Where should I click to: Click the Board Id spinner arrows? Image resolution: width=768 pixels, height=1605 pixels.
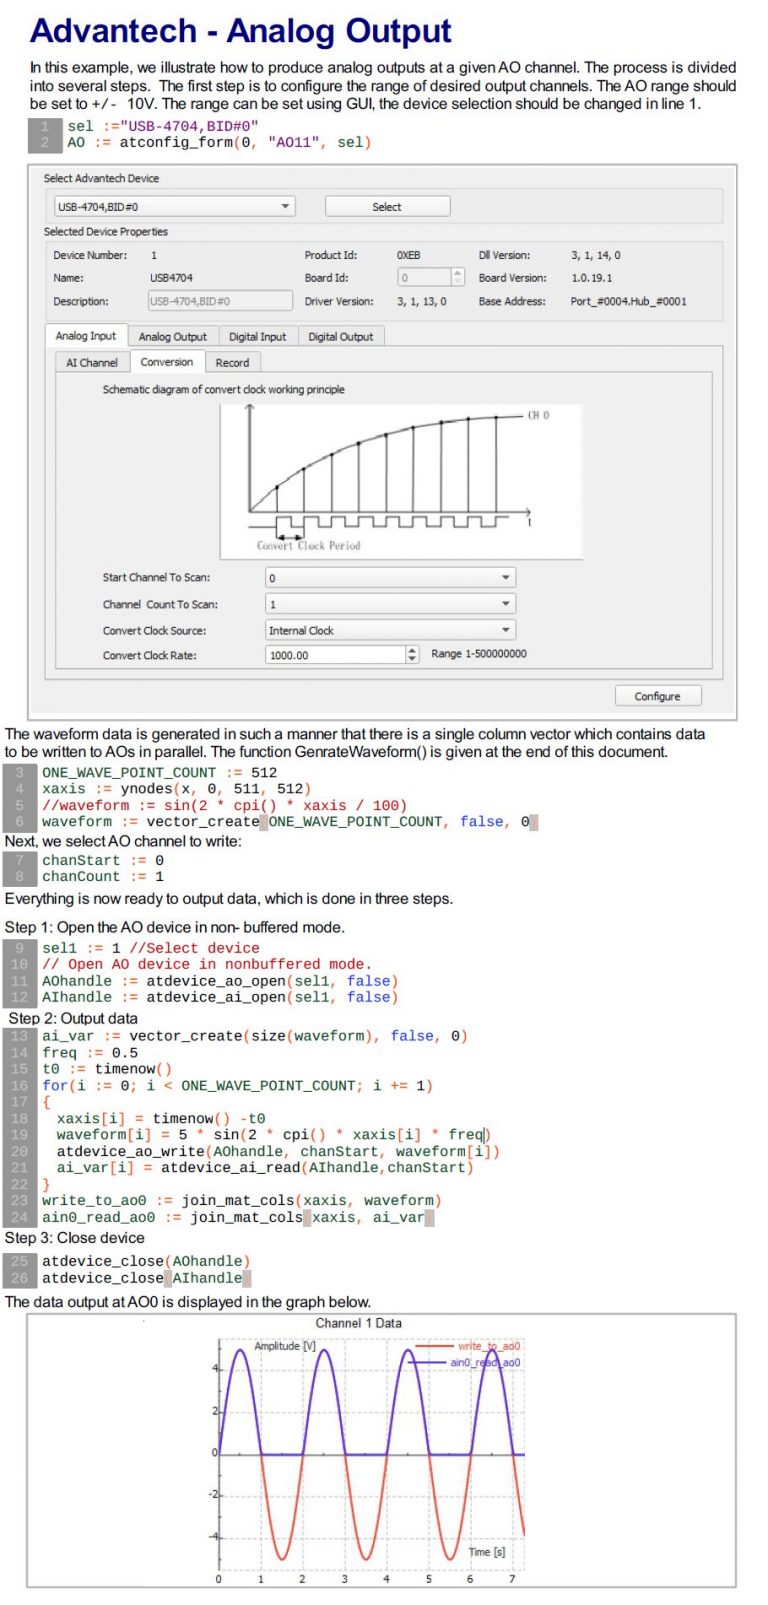pyautogui.click(x=458, y=277)
